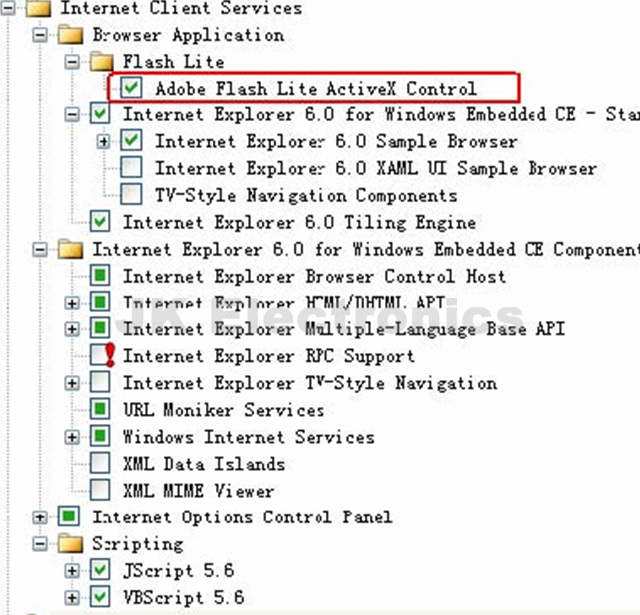This screenshot has width=640, height=615.
Task: Expand Internet Explorer 6.0 Sample Browser node
Action: click(103, 141)
